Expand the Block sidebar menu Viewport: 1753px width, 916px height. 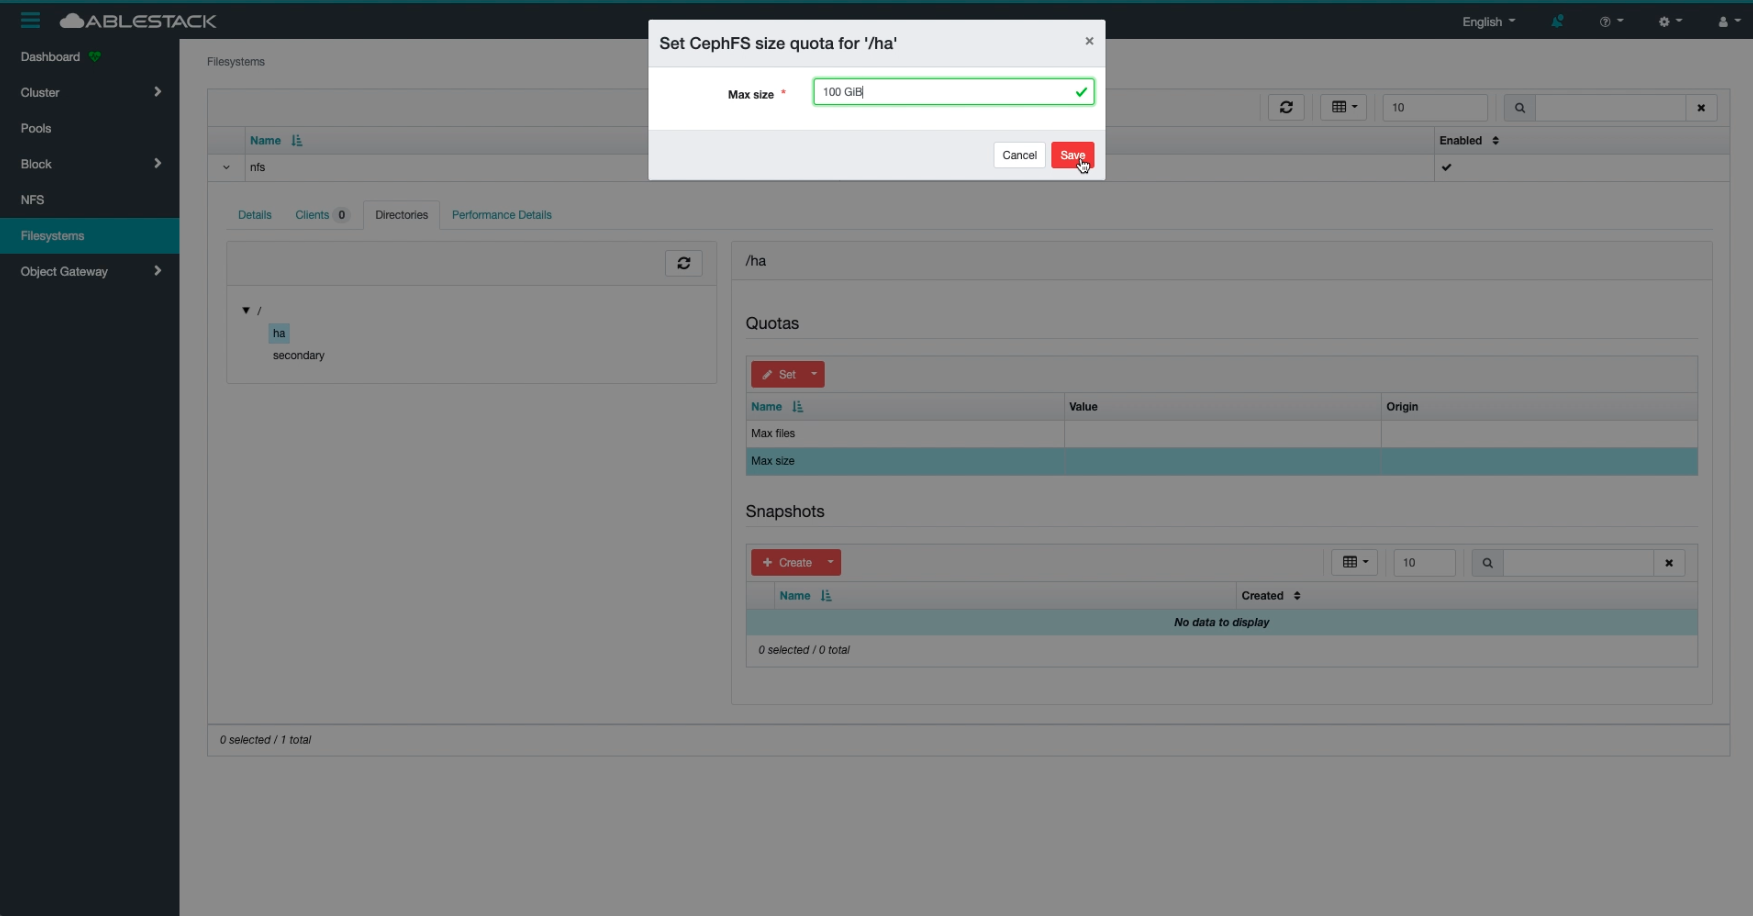[90, 164]
